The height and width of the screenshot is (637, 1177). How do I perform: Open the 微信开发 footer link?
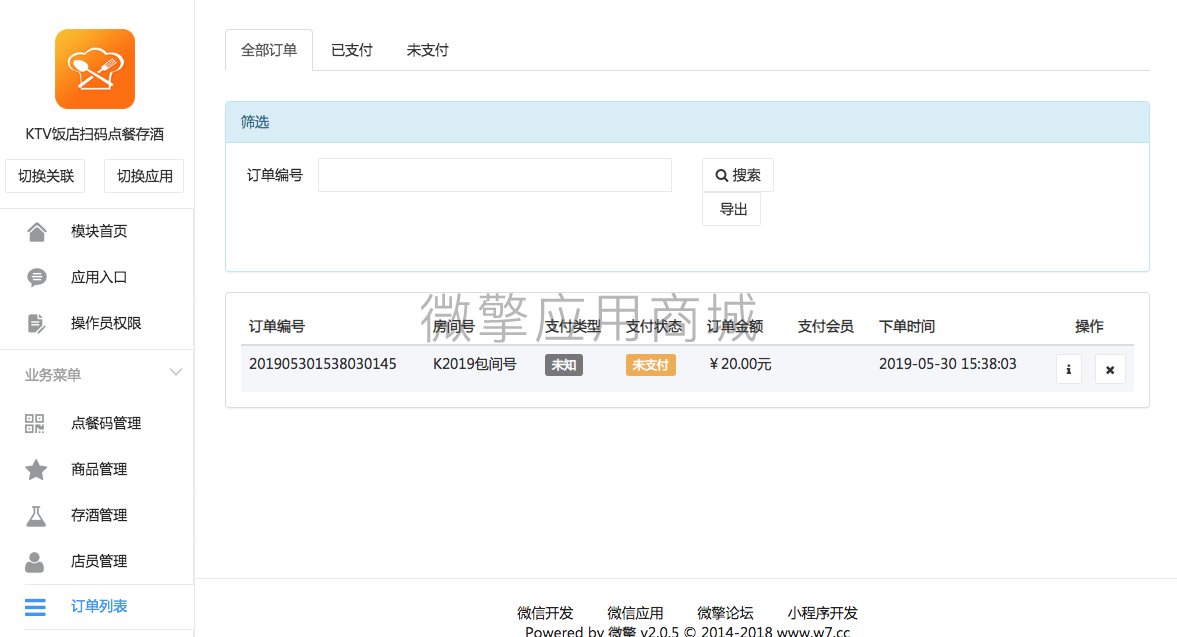click(545, 613)
